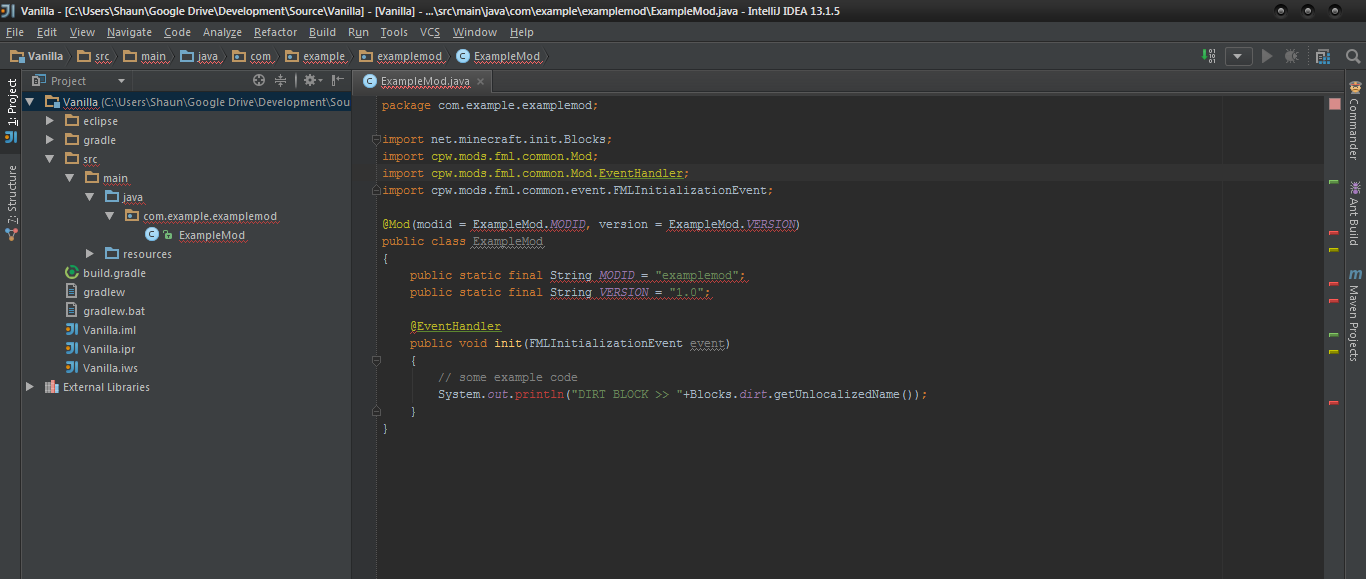Run the project with the play icon
1366x579 pixels.
[1267, 56]
